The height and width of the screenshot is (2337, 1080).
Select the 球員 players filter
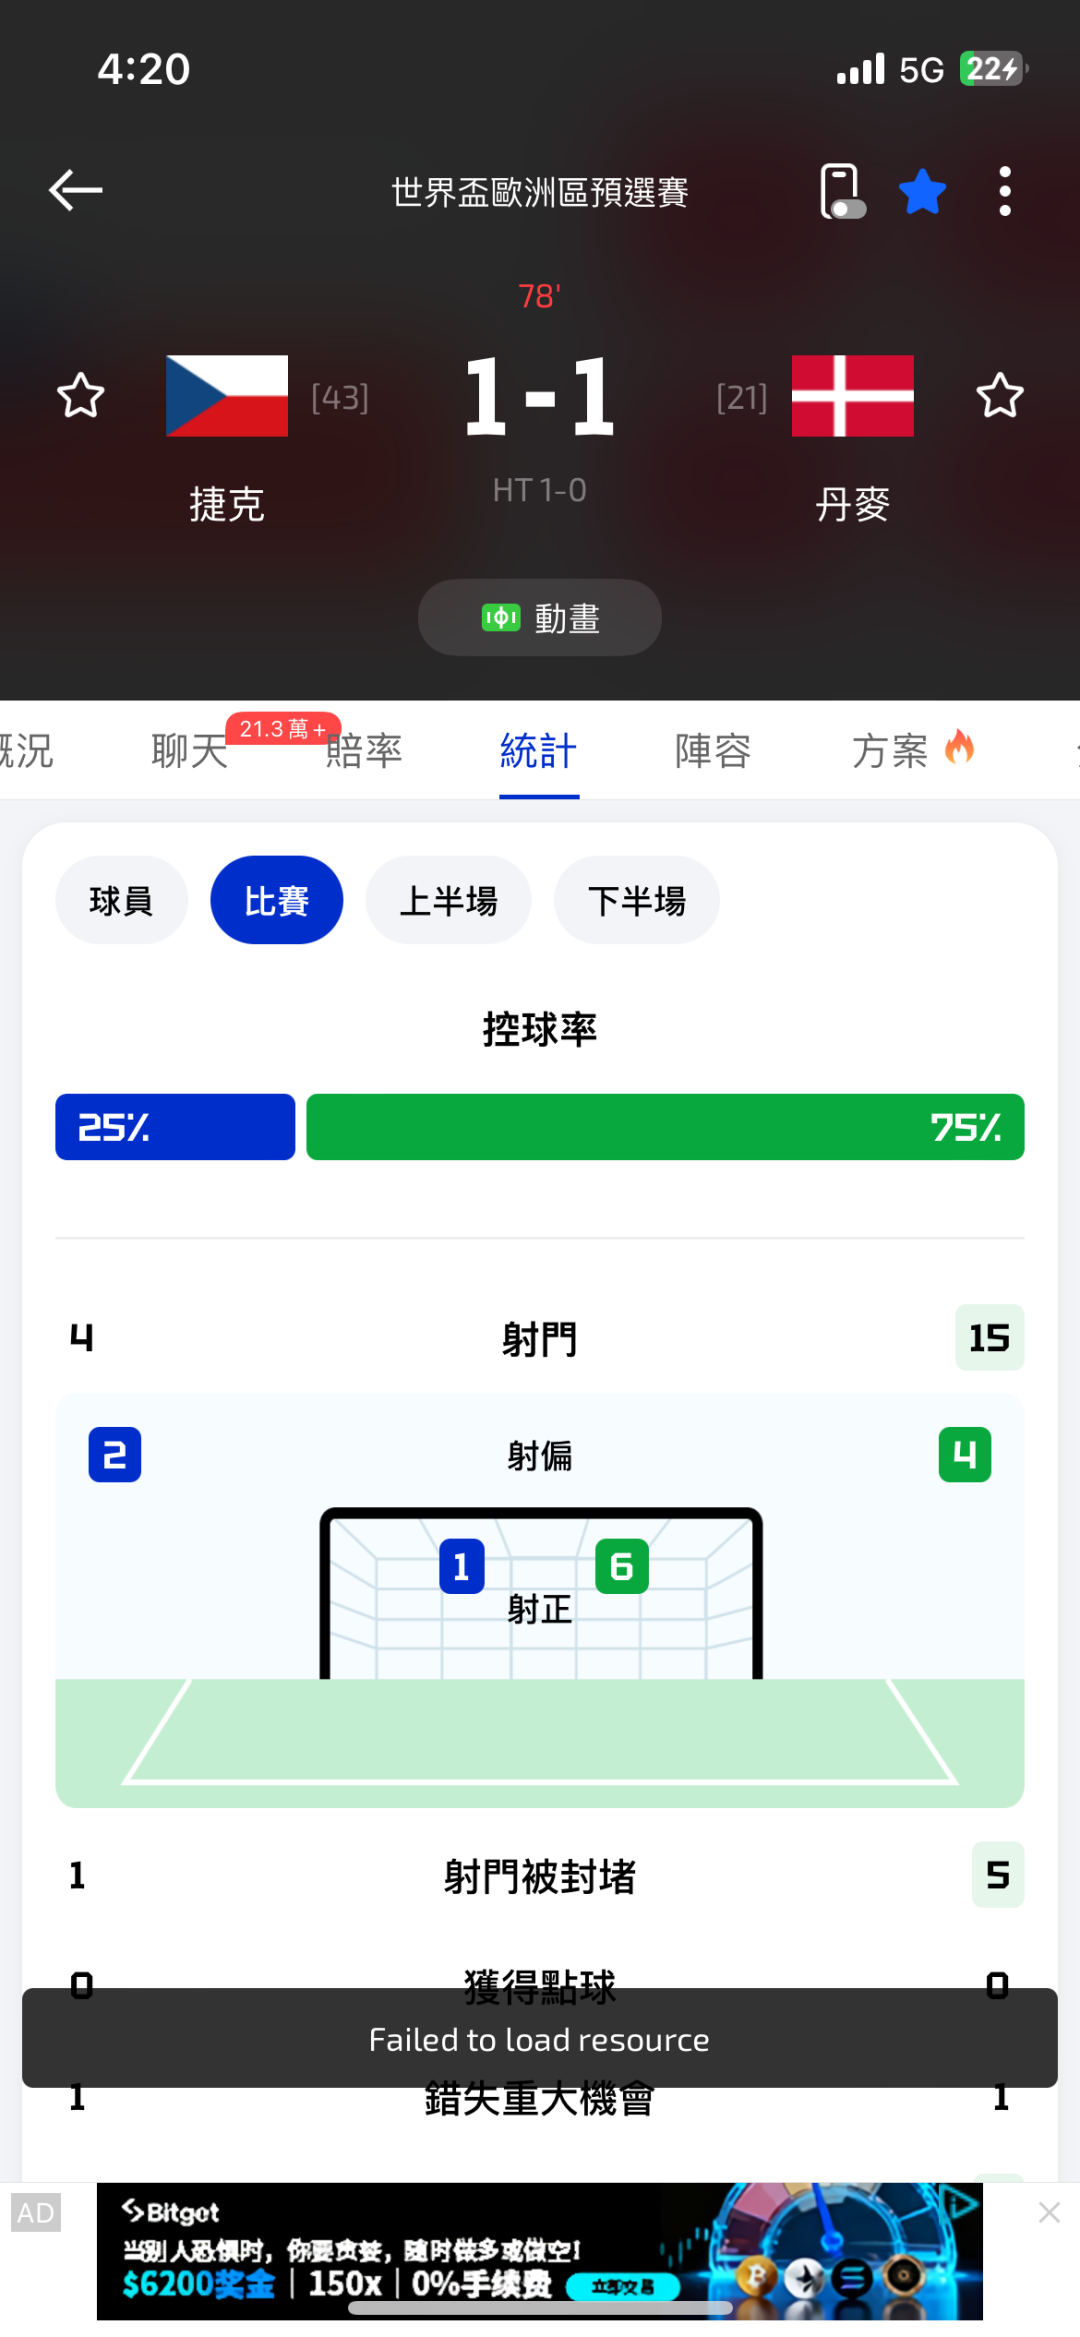(121, 901)
